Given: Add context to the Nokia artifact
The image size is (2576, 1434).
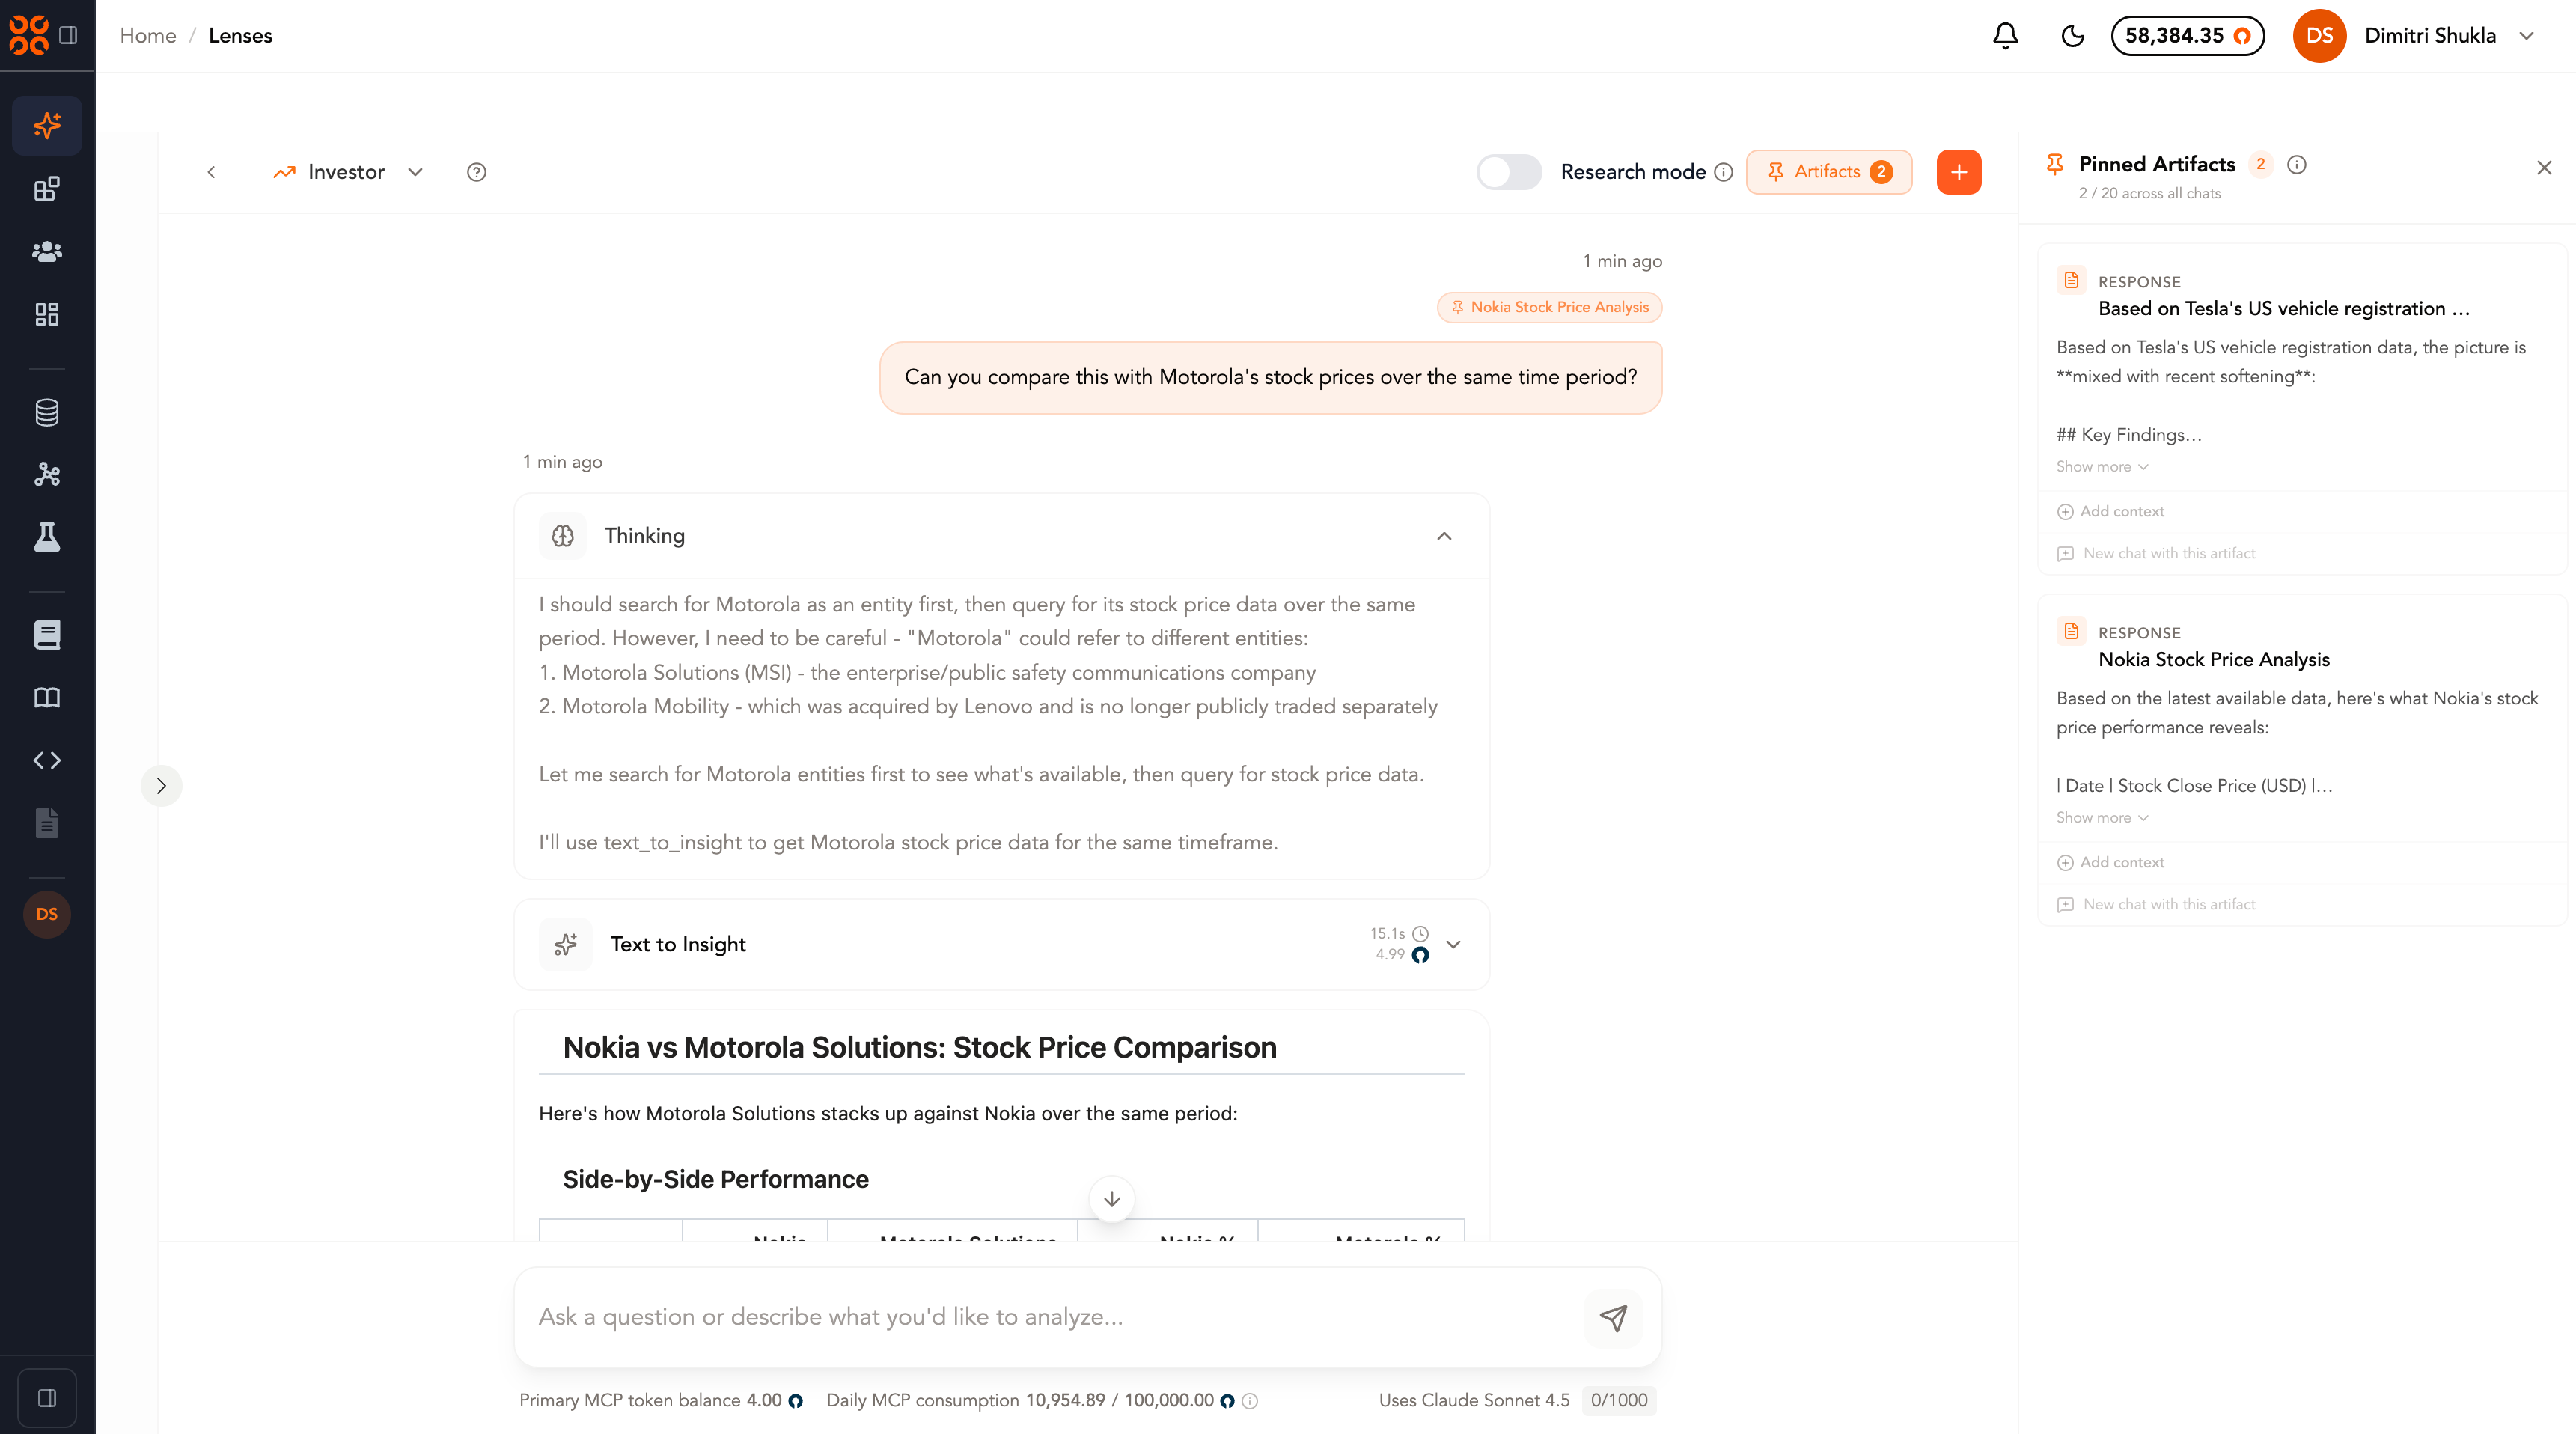Looking at the screenshot, I should point(2110,863).
